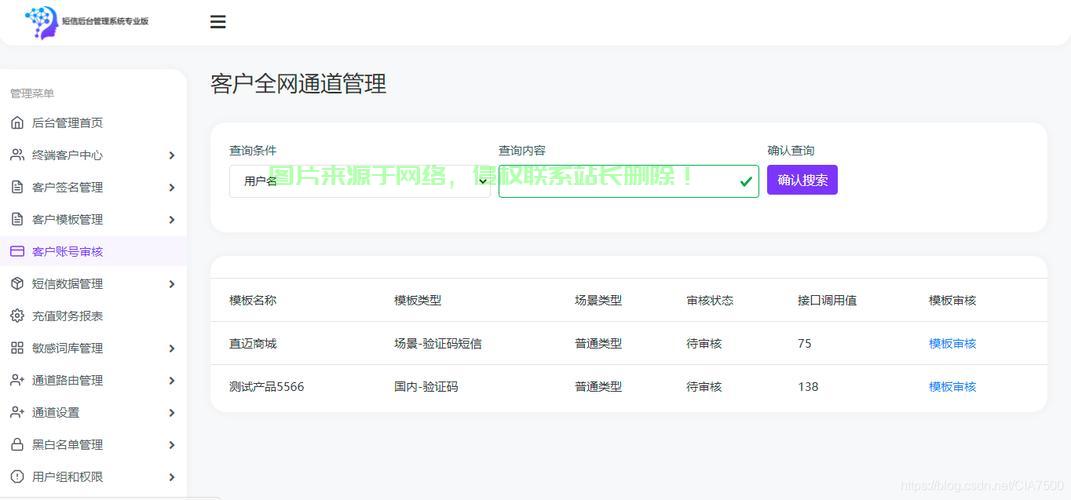1071x500 pixels.
Task: Click 模板审核 link for 直迈商城
Action: tap(952, 343)
